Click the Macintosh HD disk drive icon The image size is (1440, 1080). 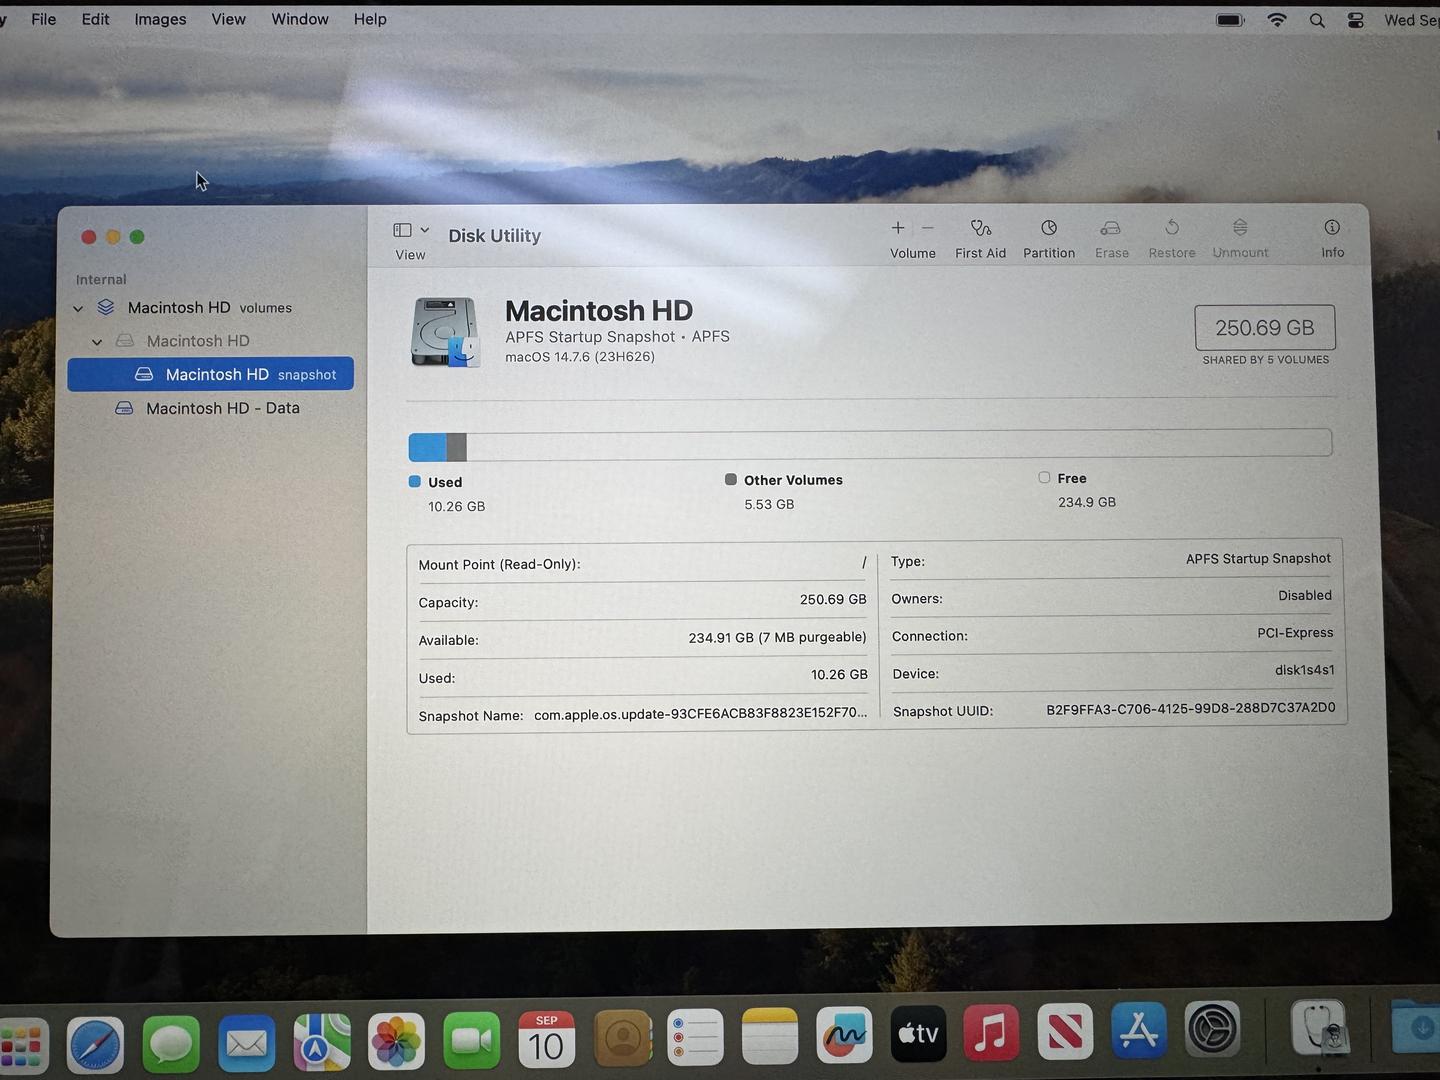[x=445, y=332]
